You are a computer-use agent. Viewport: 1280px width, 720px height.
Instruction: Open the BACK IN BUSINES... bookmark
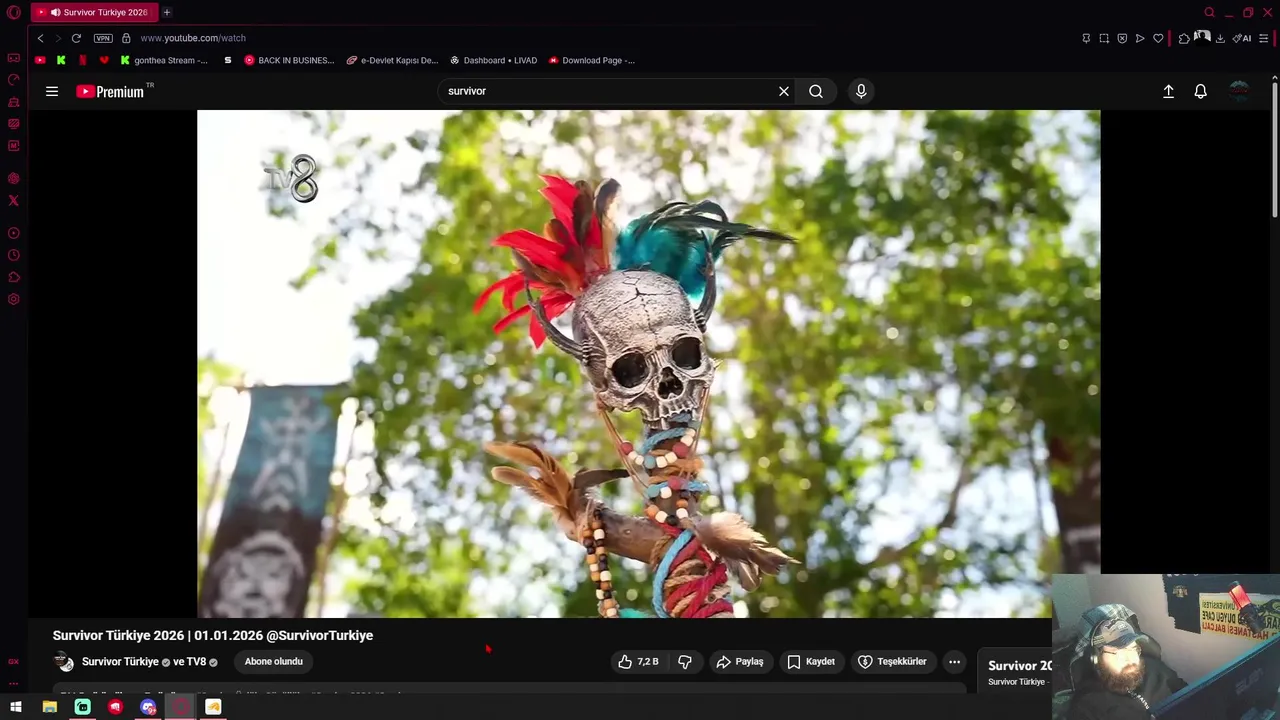click(x=289, y=60)
